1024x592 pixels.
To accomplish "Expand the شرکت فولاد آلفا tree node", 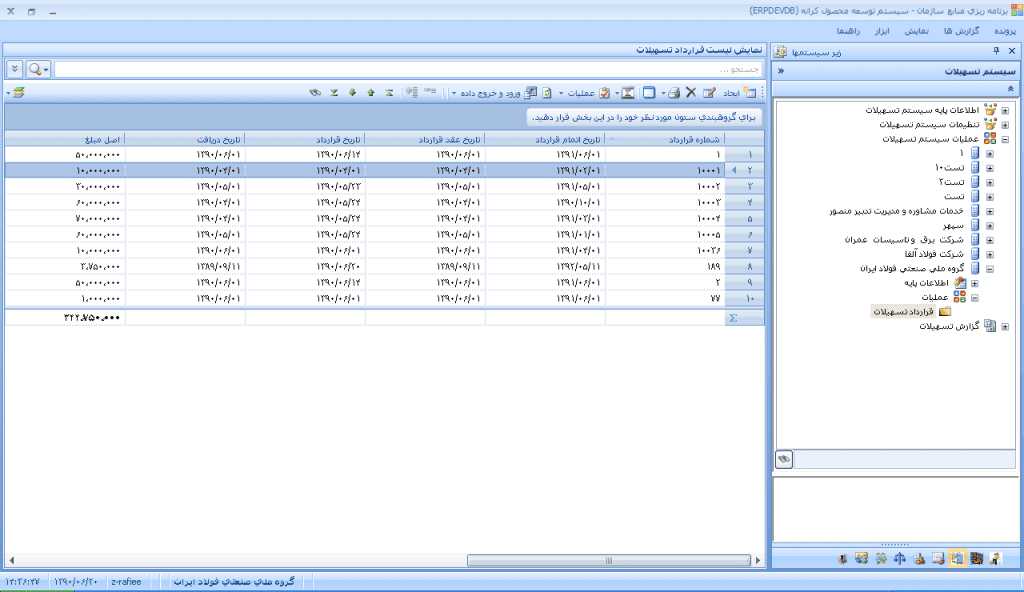I will 990,254.
